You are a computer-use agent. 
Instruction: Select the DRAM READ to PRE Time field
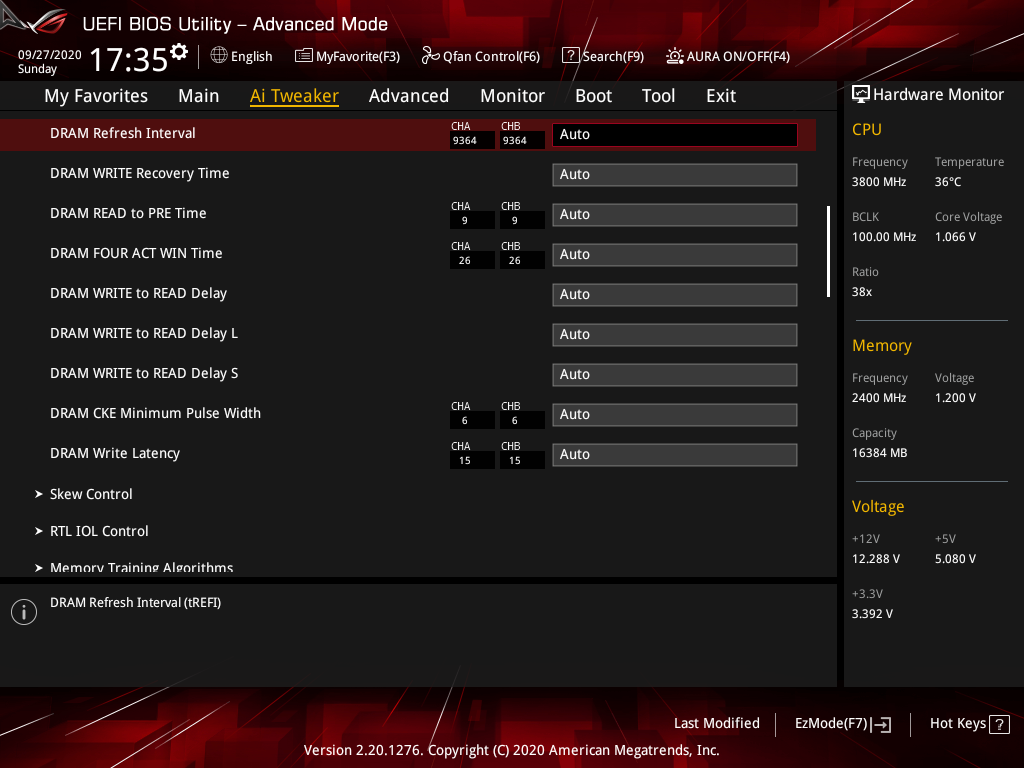point(675,214)
